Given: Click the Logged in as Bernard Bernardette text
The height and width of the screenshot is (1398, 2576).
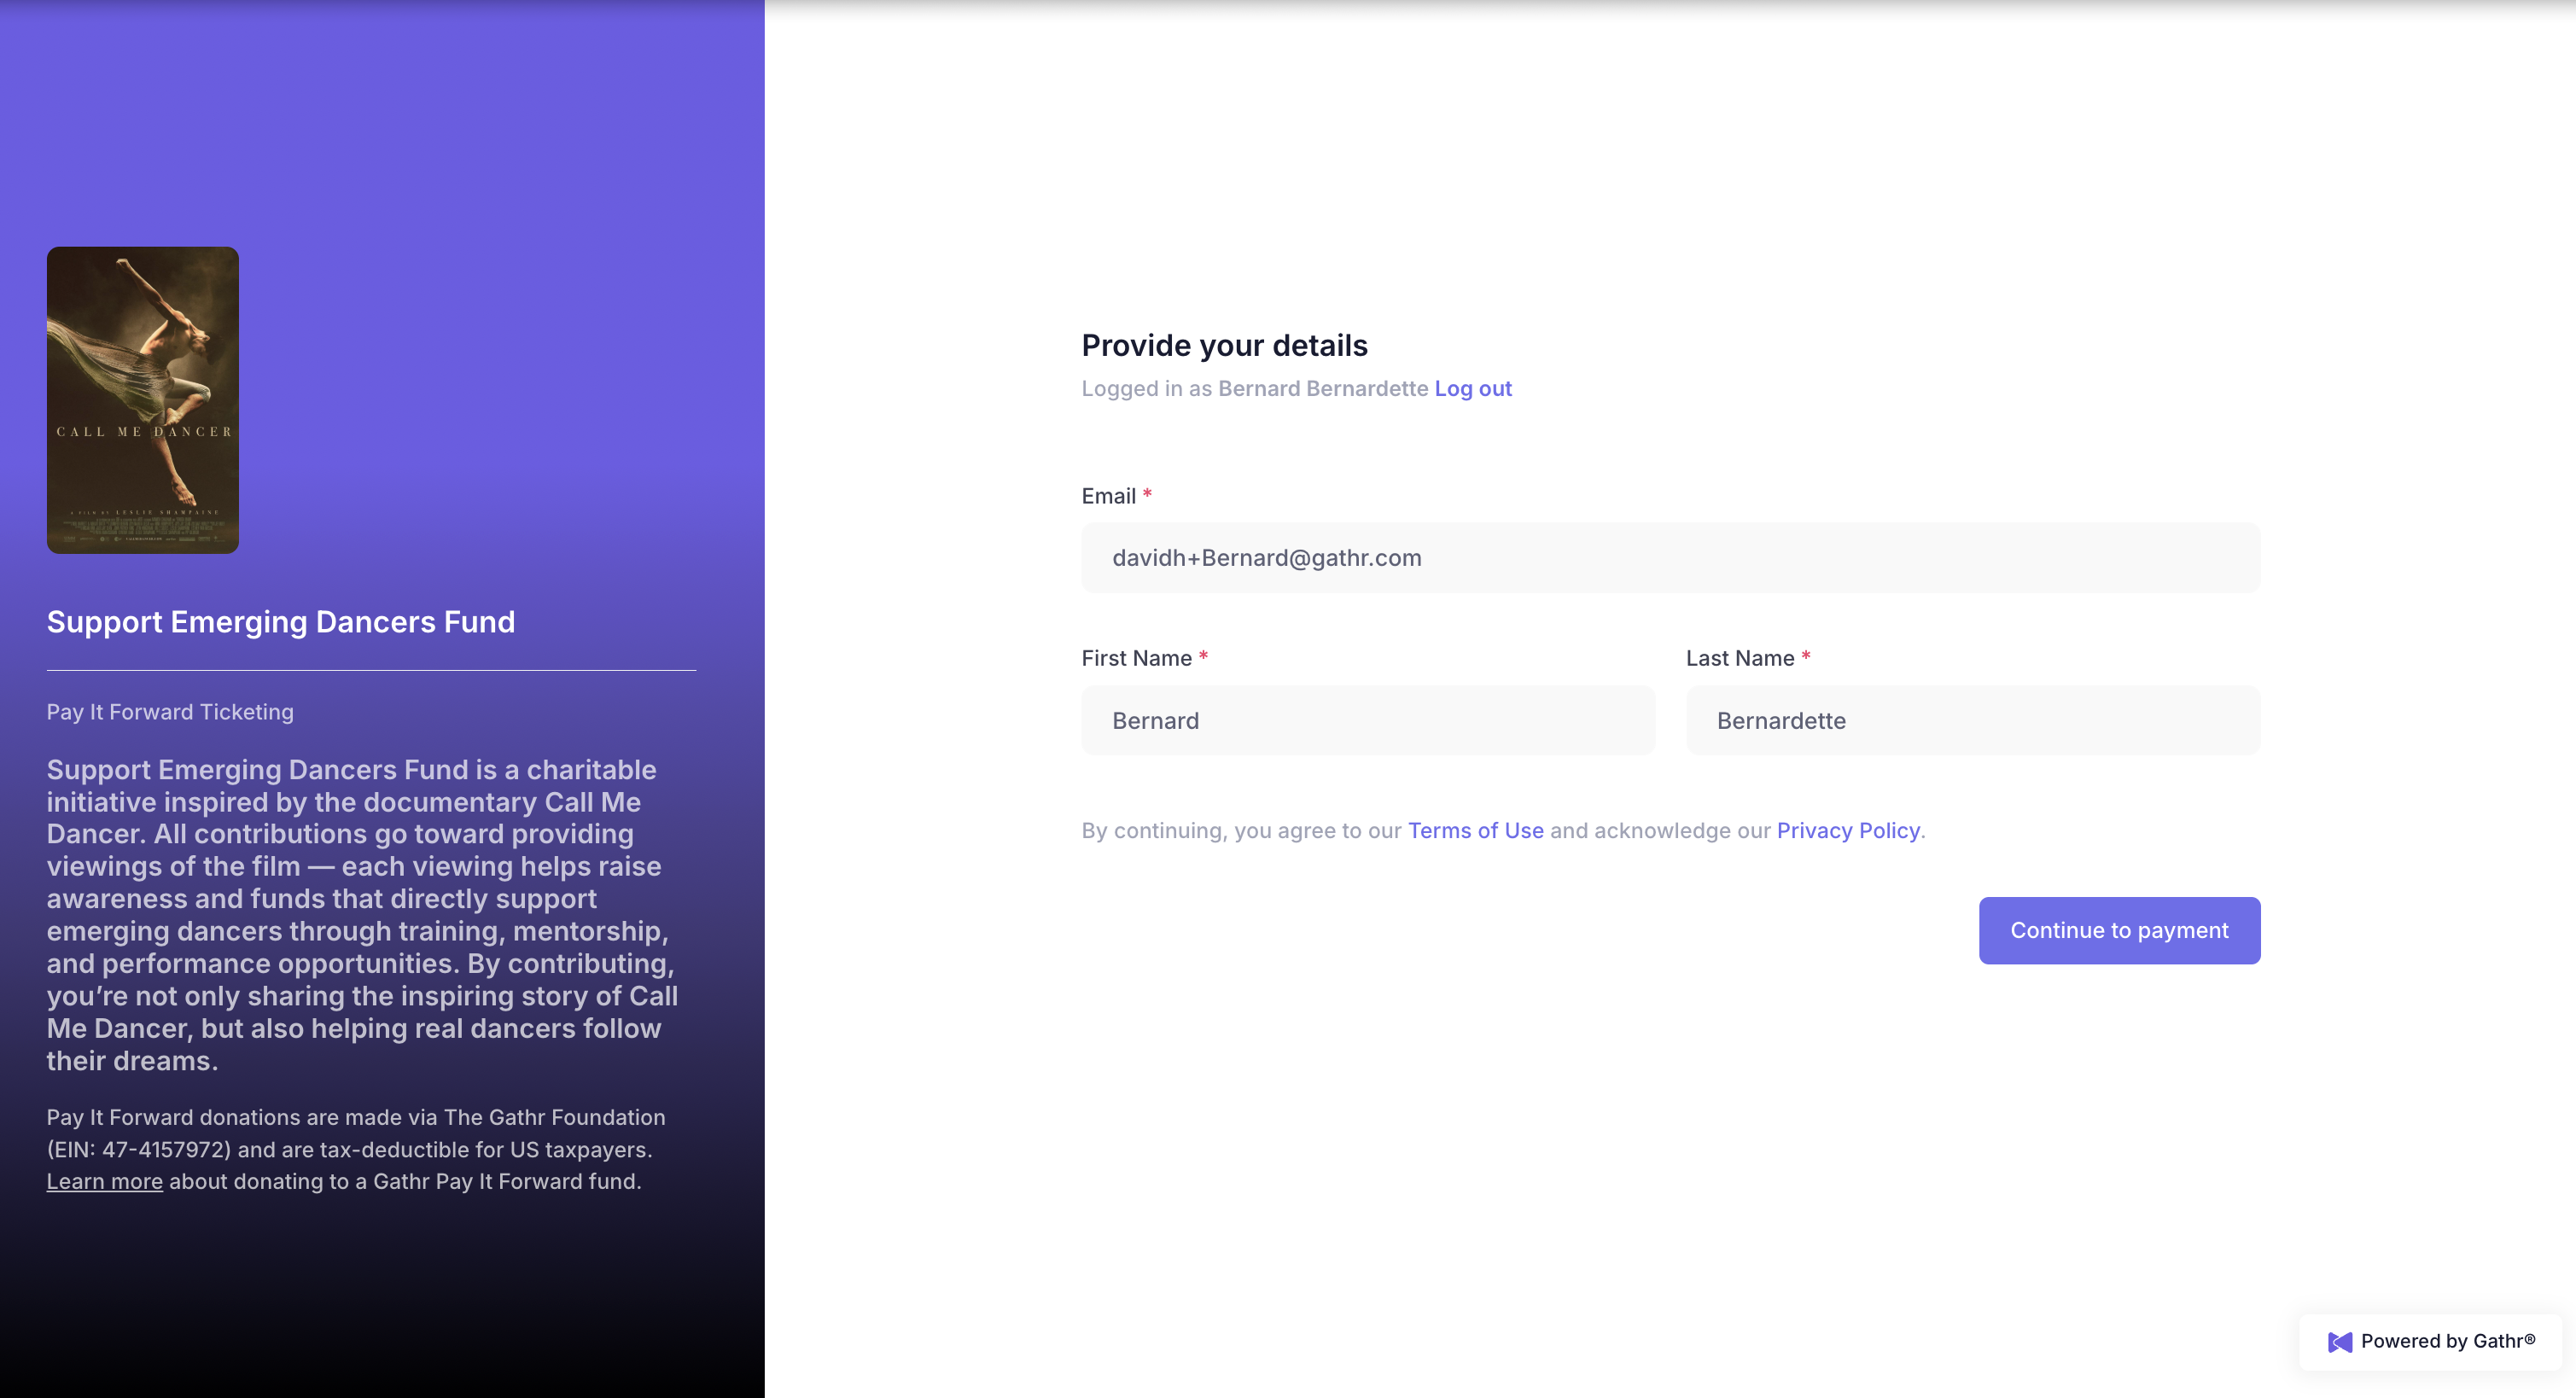Looking at the screenshot, I should coord(1254,389).
